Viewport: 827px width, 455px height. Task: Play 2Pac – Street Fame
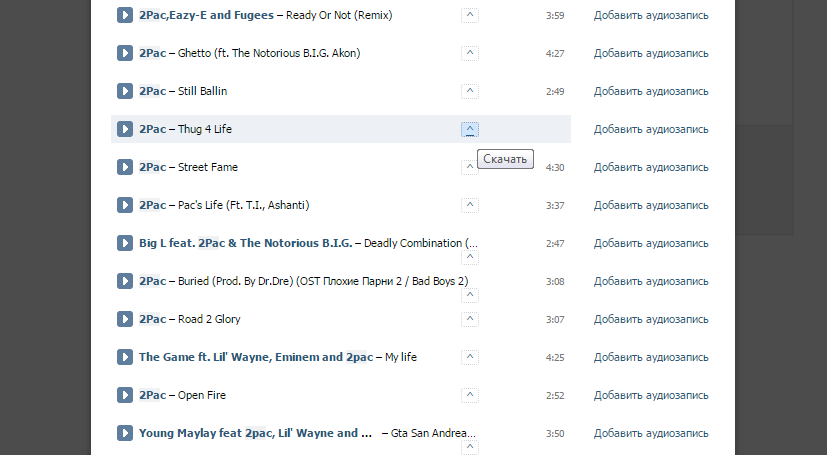124,167
